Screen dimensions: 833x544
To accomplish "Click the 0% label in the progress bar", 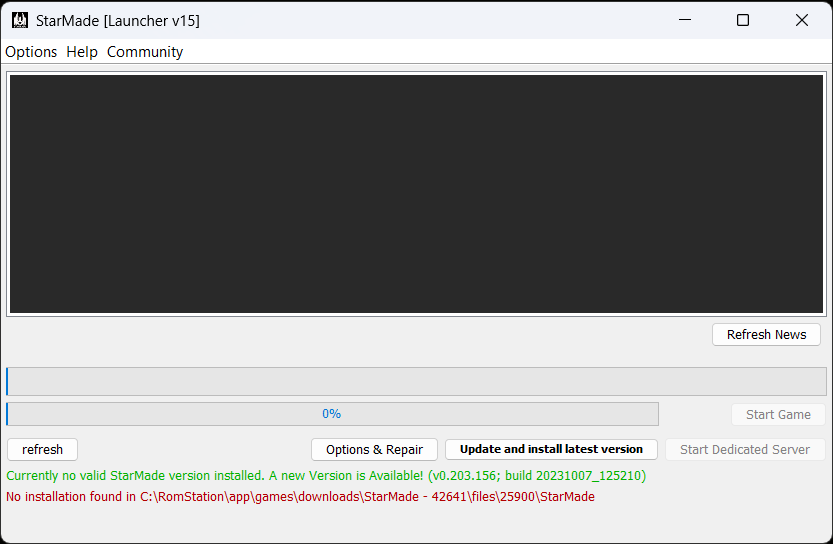I will [331, 414].
